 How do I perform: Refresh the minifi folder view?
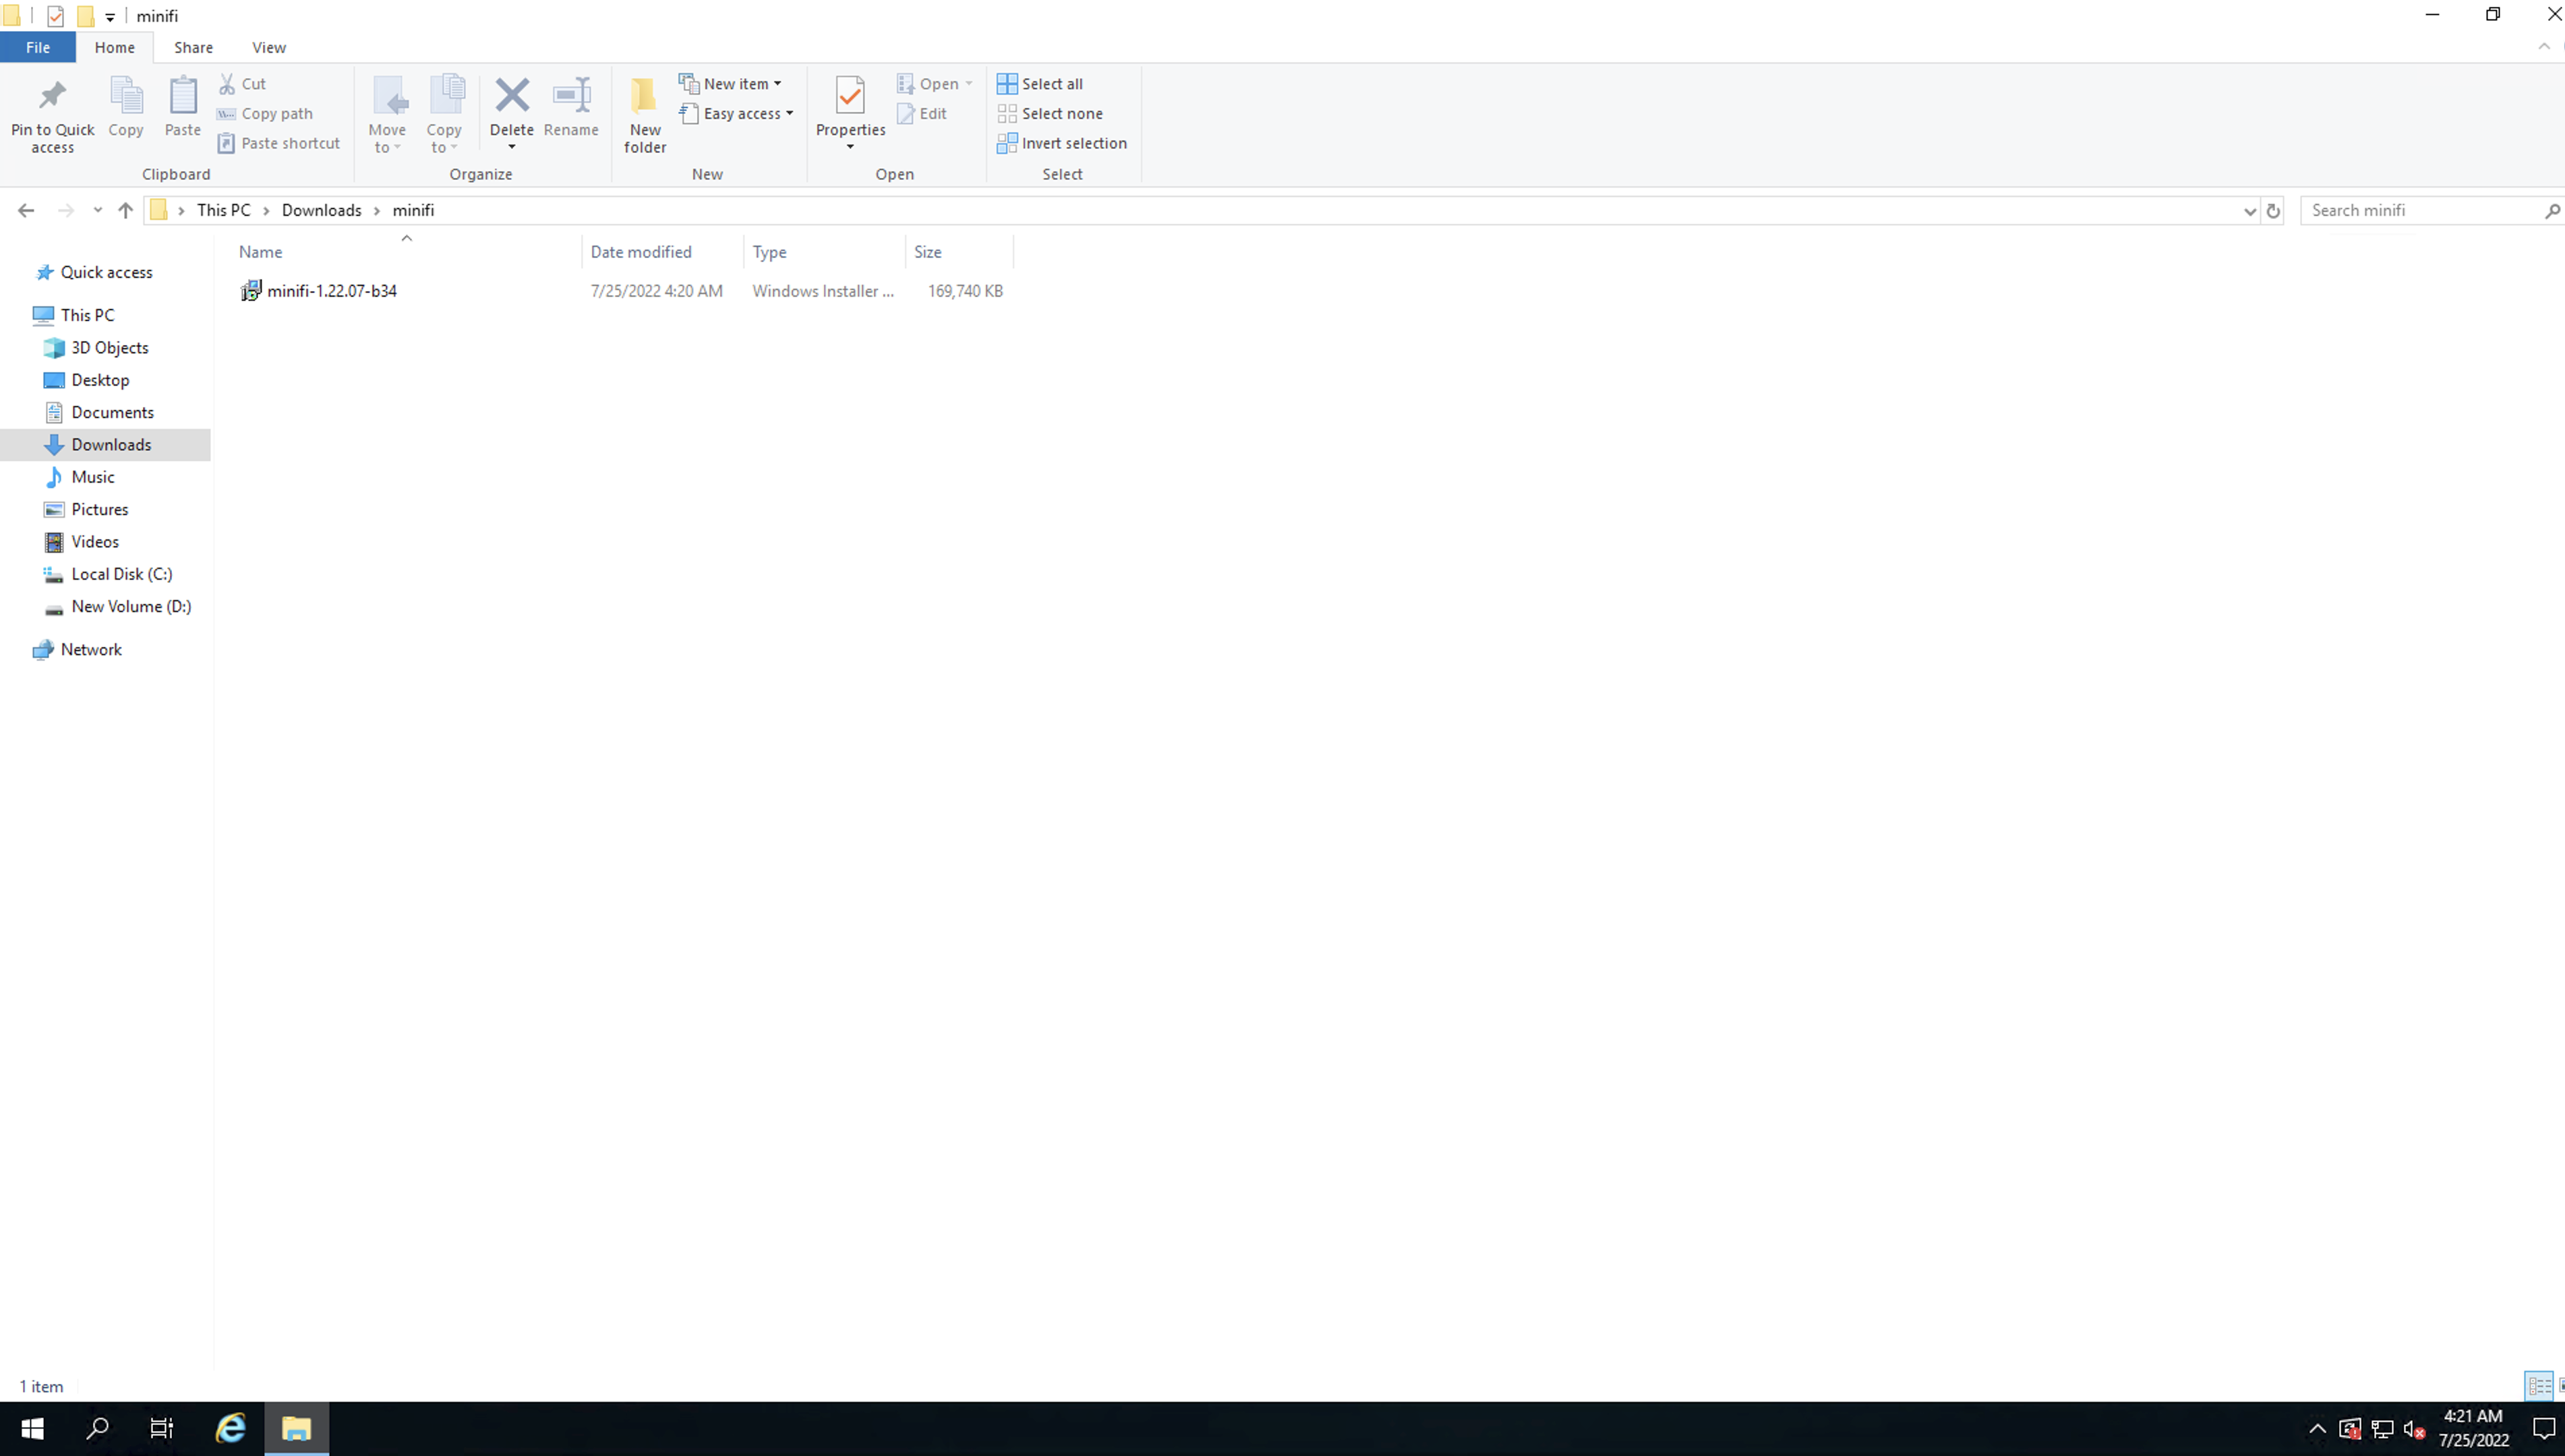2272,211
